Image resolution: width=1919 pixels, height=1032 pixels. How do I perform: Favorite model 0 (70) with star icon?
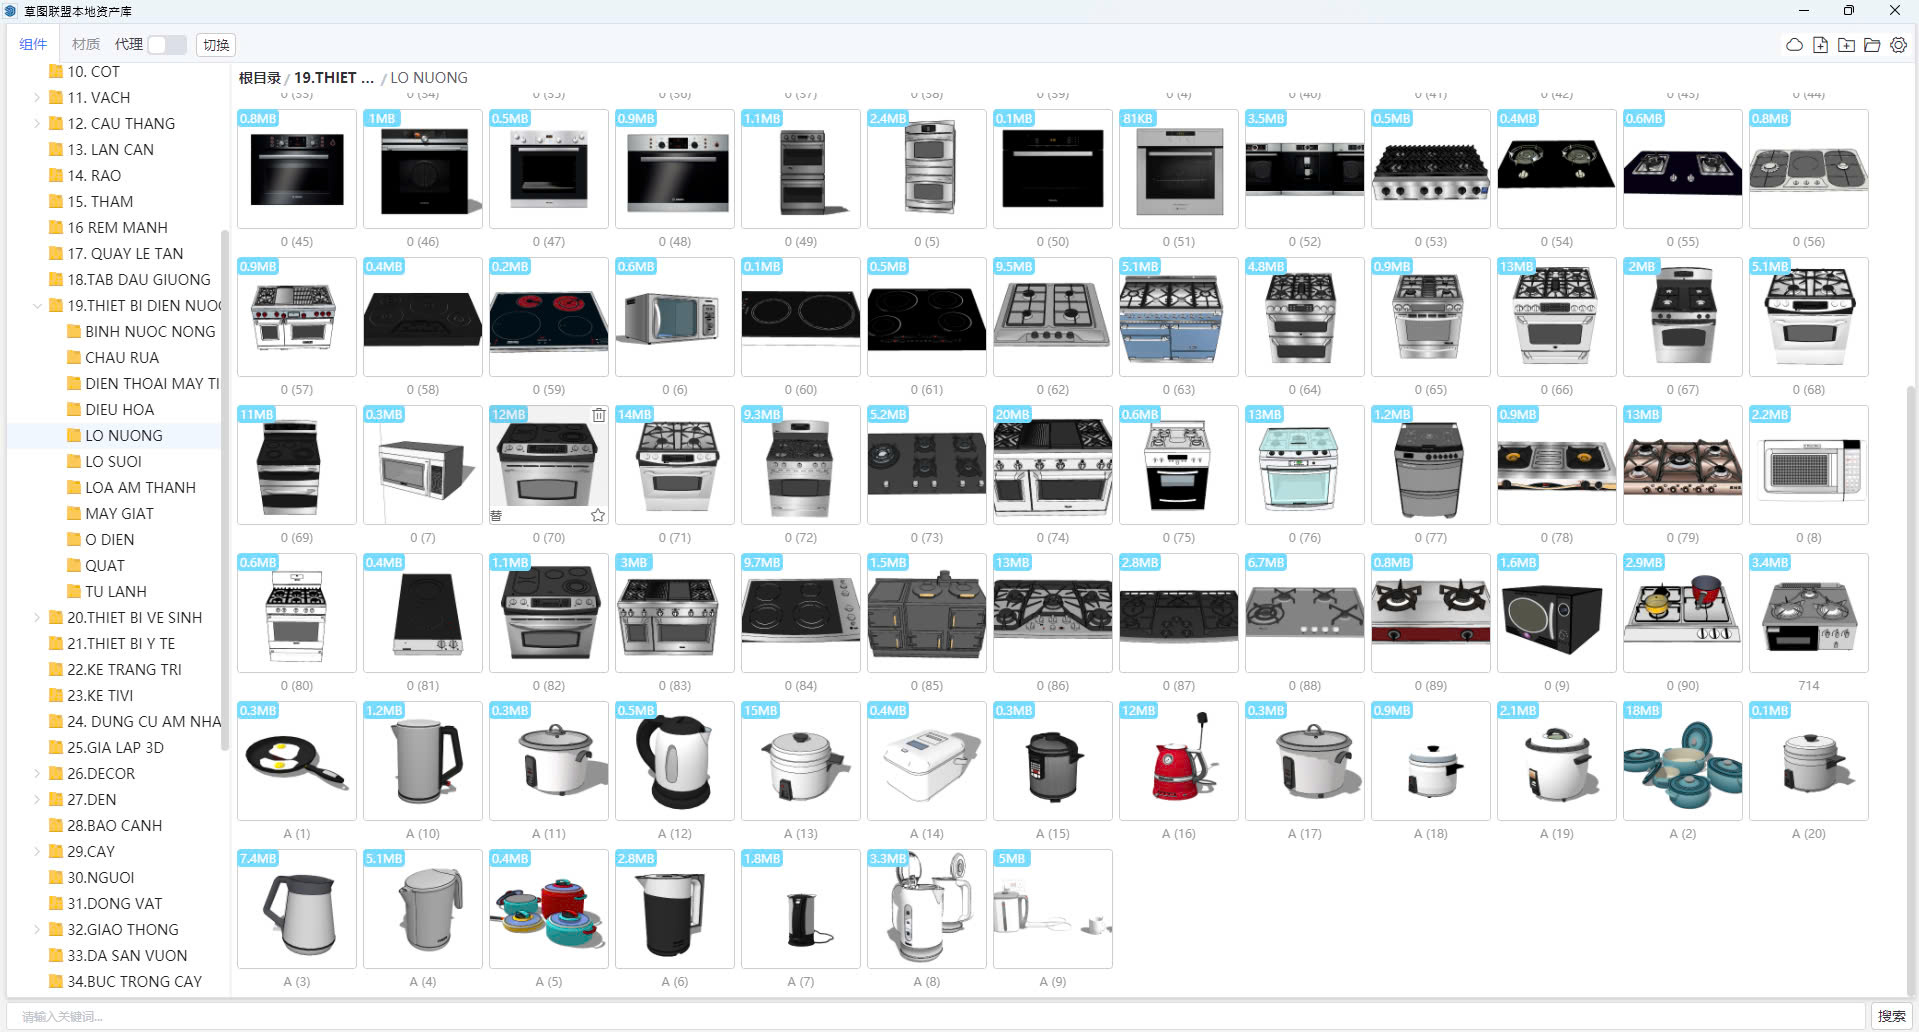(597, 515)
